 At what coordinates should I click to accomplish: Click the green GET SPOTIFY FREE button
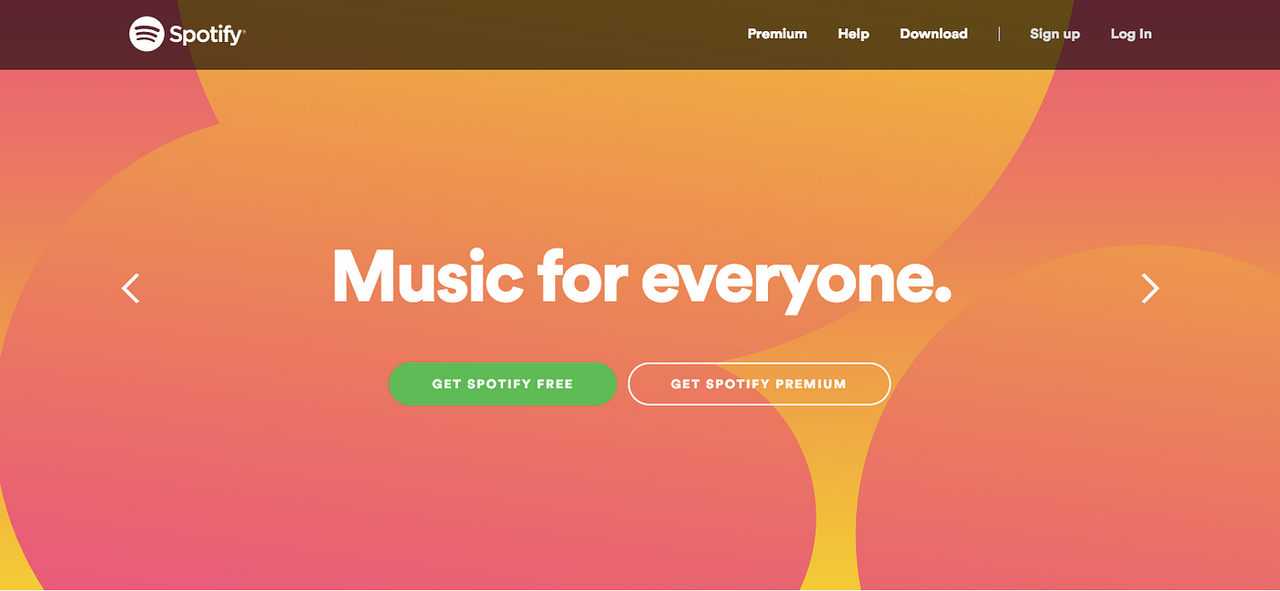(503, 384)
